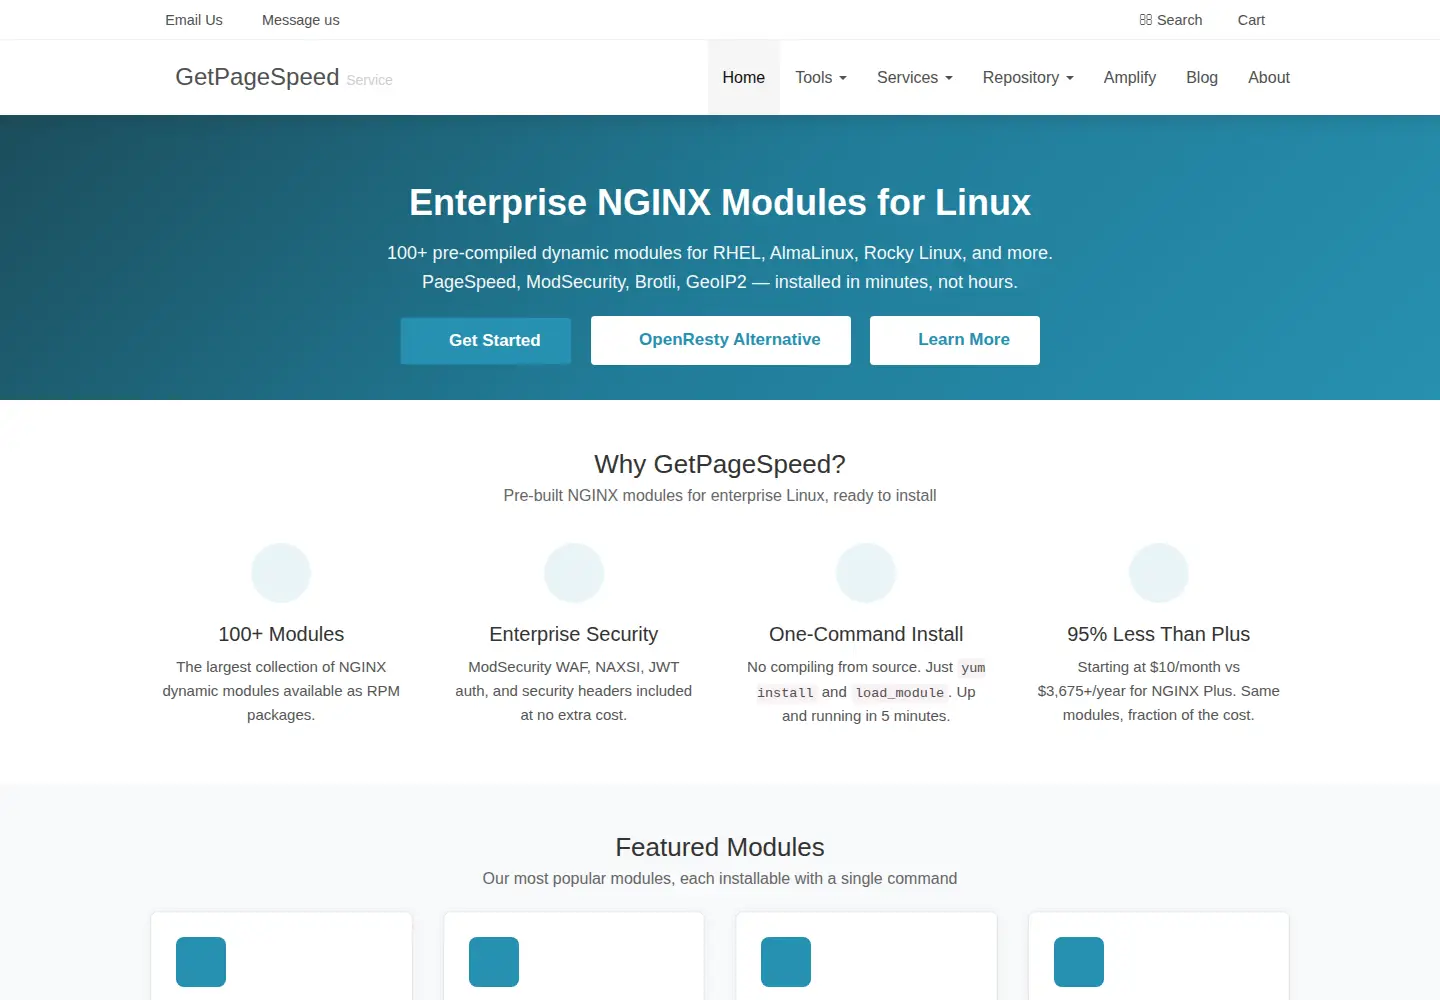This screenshot has height=1000, width=1440.
Task: Click the fourth featured module card icon
Action: click(1079, 962)
